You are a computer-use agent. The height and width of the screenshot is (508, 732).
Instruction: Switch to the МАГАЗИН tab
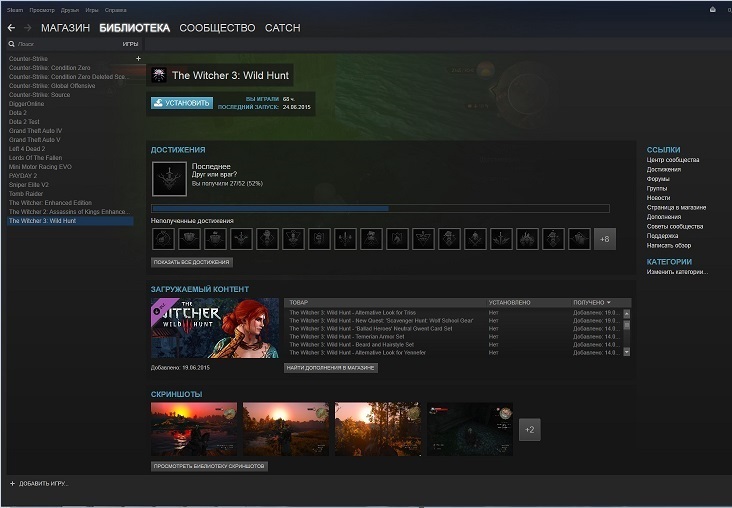(65, 28)
